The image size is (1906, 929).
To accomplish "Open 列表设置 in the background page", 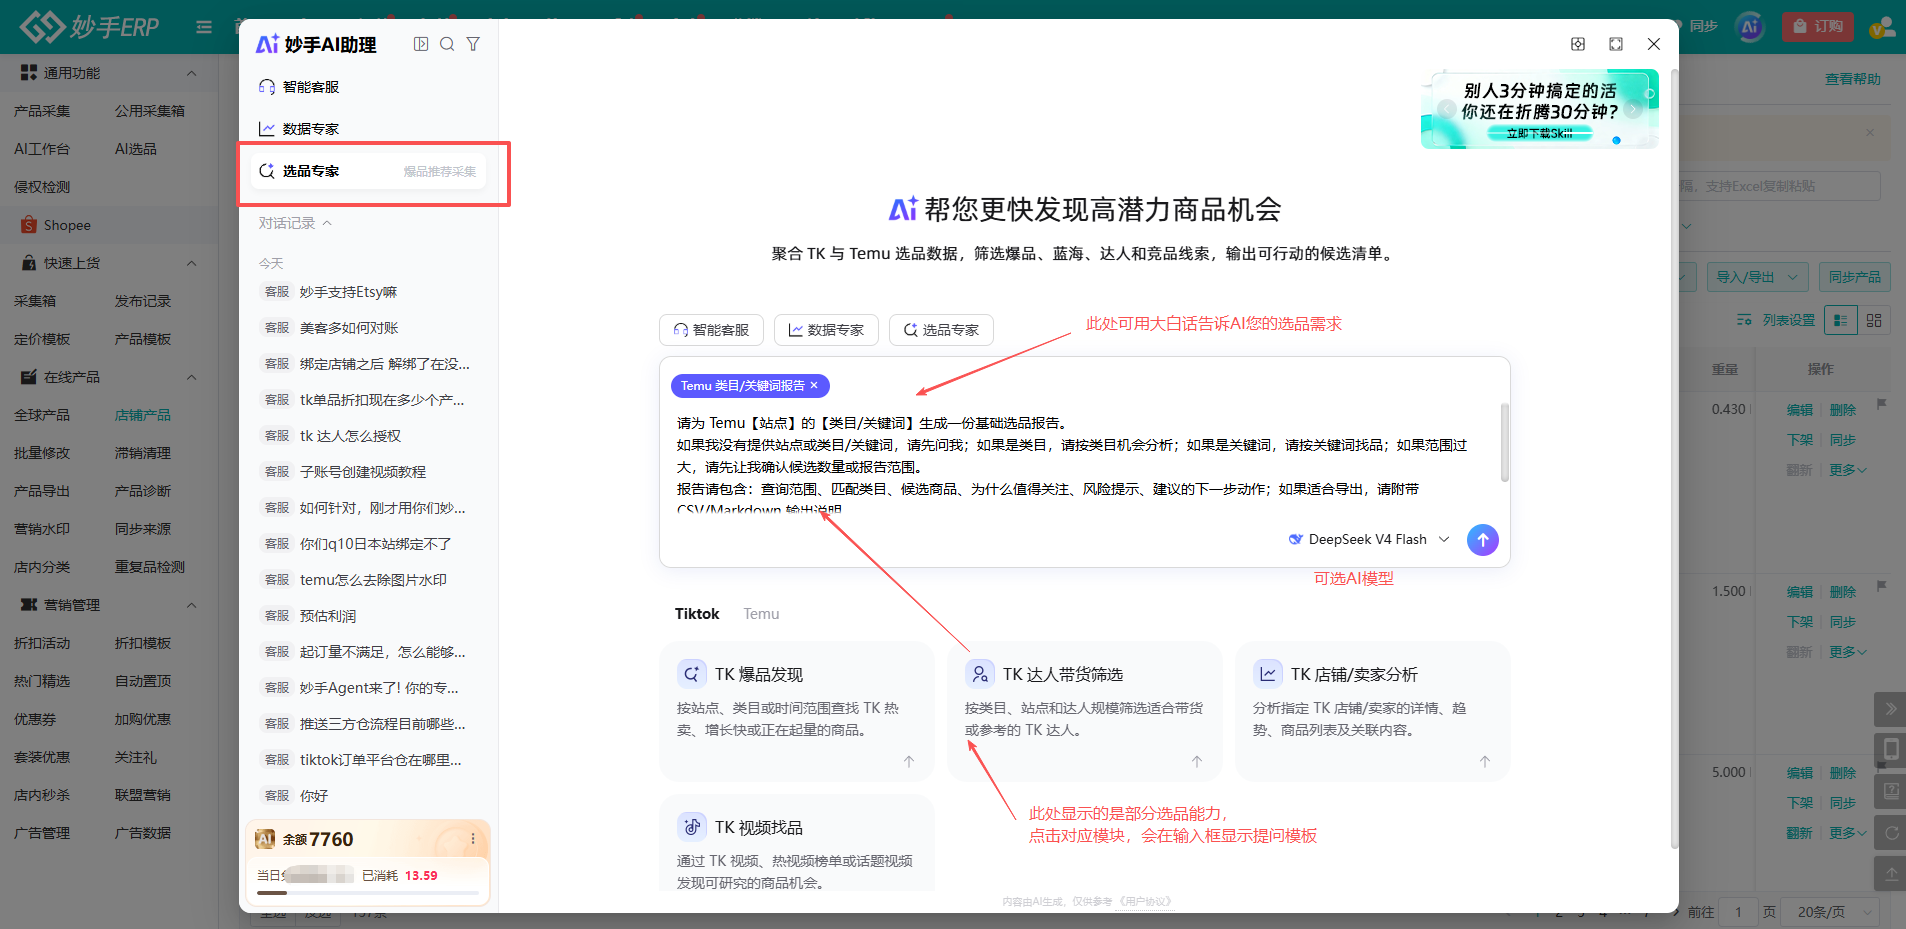I will tap(1776, 320).
